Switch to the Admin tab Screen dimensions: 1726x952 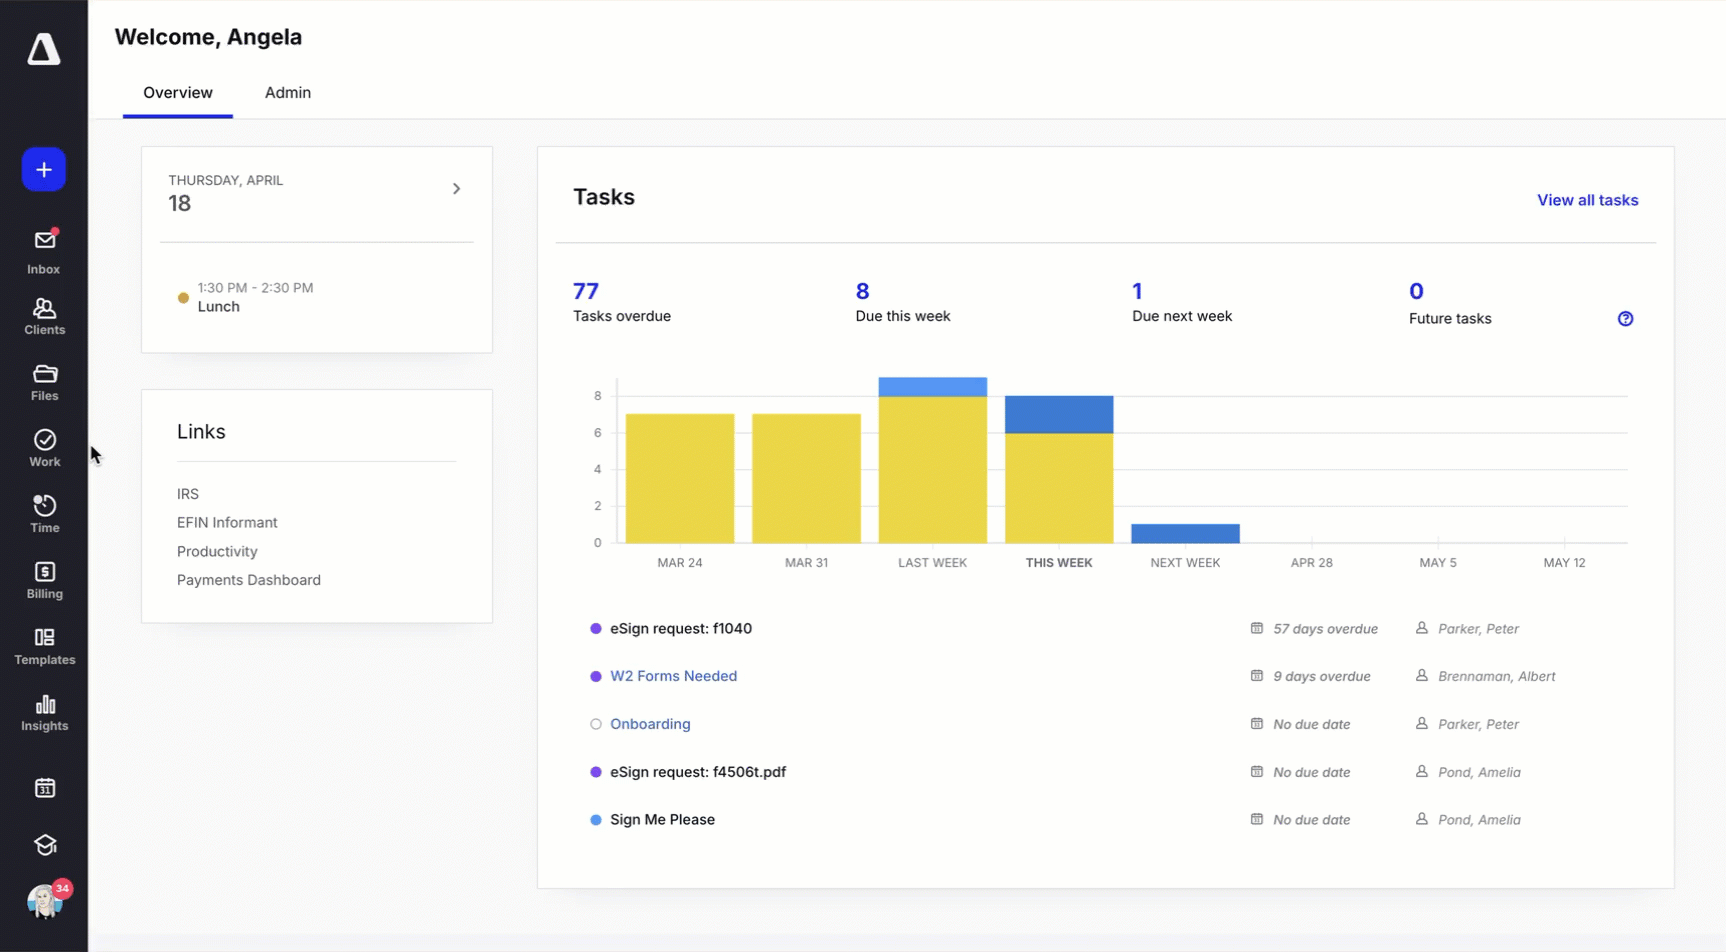click(287, 93)
